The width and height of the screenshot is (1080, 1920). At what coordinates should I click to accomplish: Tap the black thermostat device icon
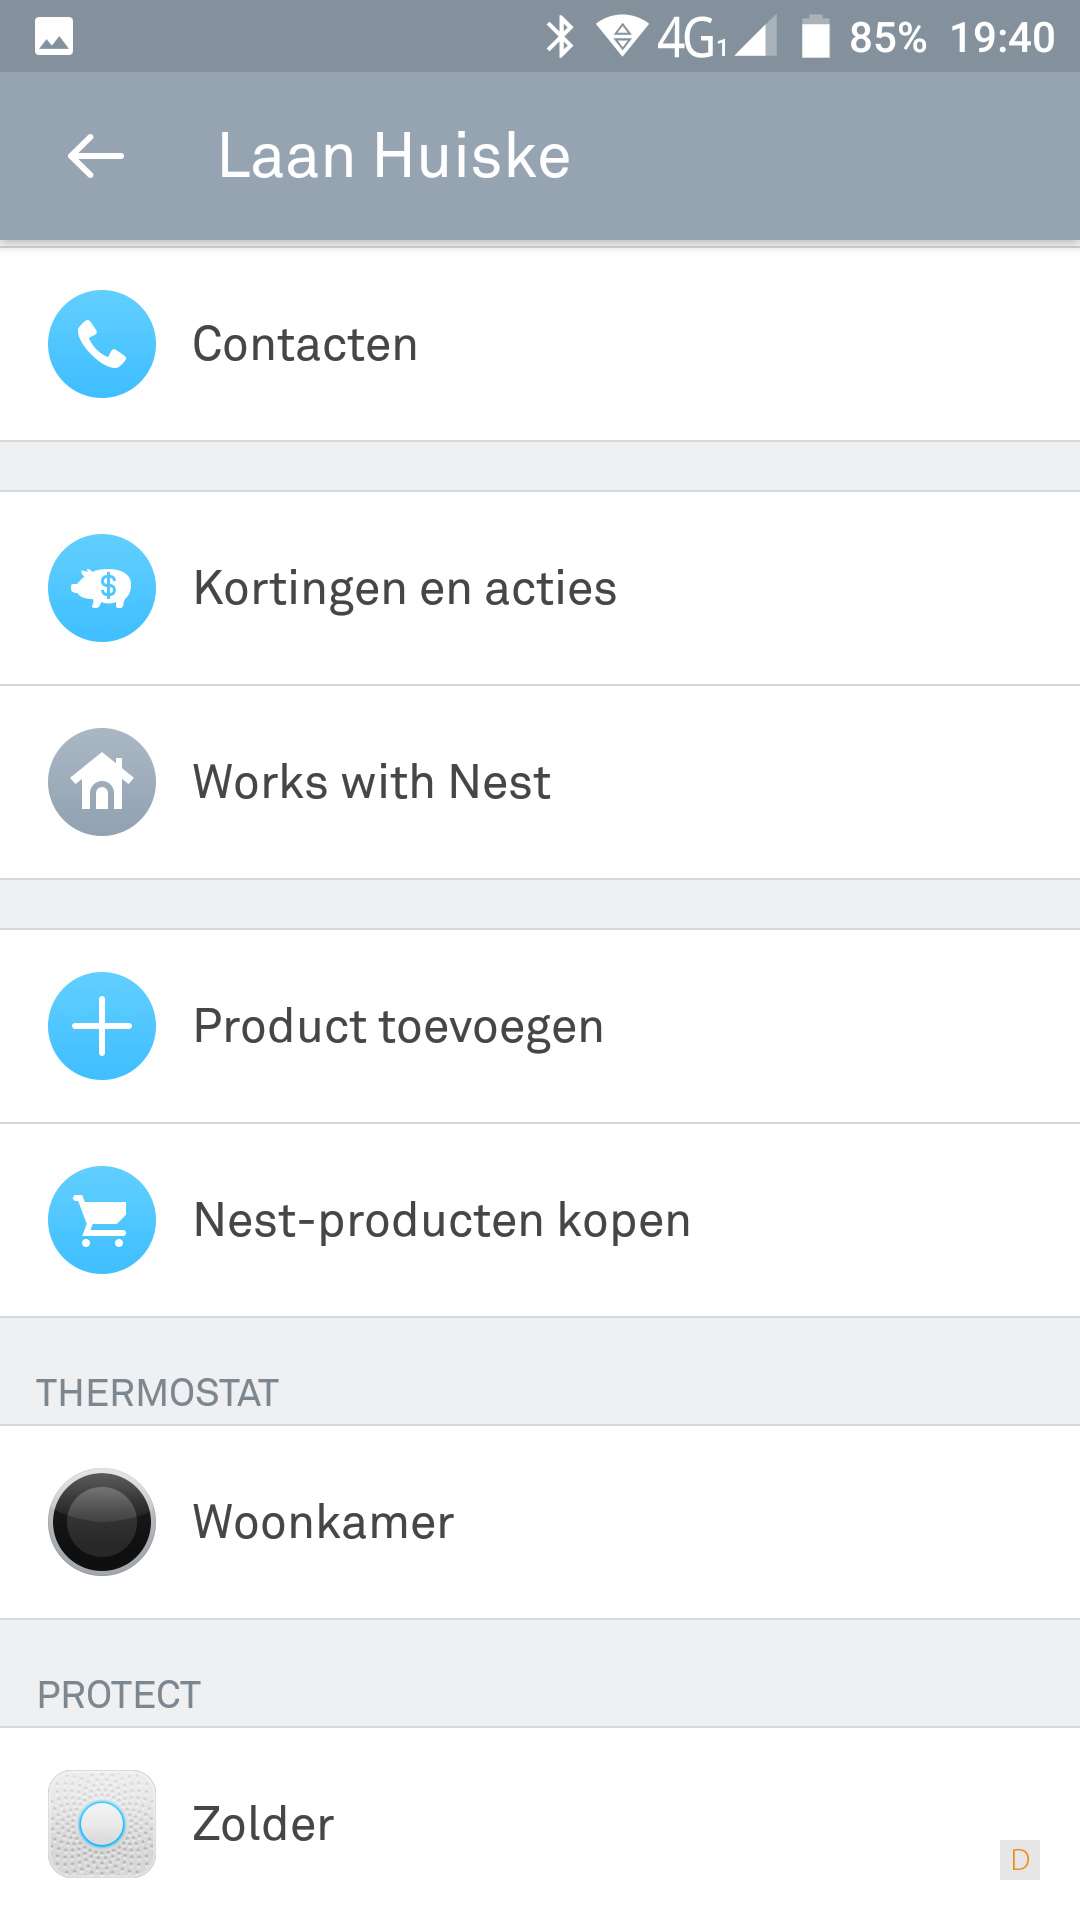click(x=102, y=1522)
